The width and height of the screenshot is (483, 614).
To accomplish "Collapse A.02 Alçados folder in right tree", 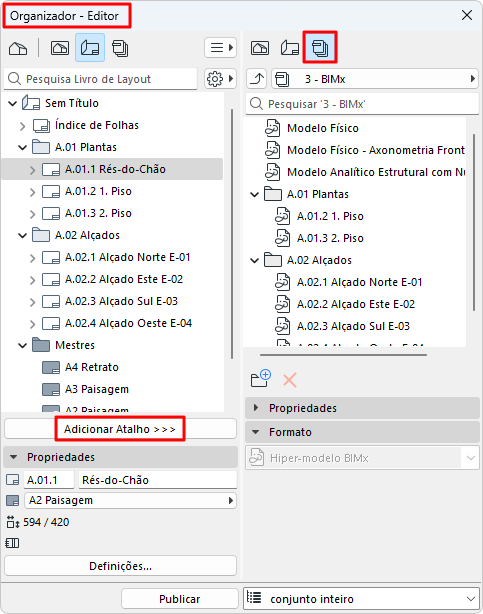I will pyautogui.click(x=255, y=260).
